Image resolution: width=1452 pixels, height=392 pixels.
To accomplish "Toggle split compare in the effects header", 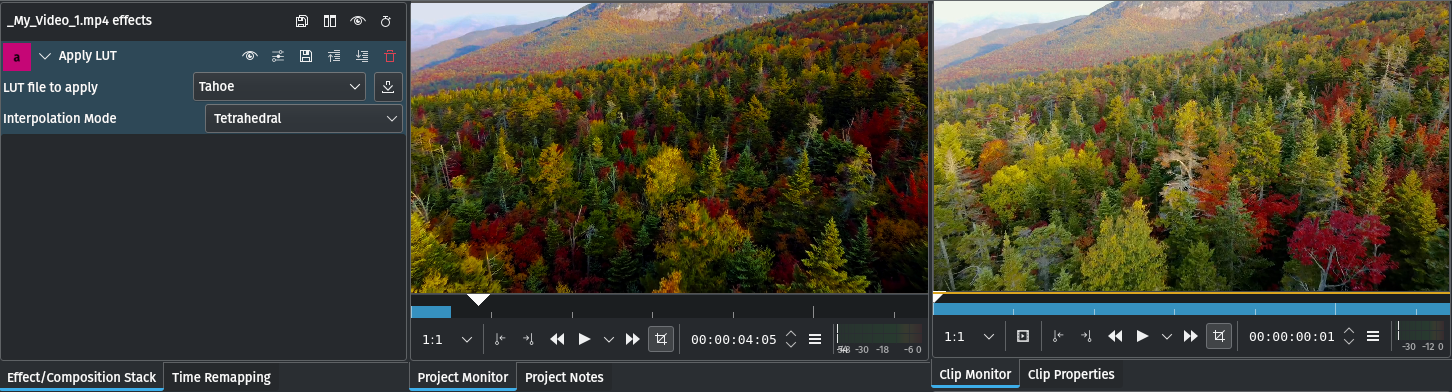I will tap(330, 21).
